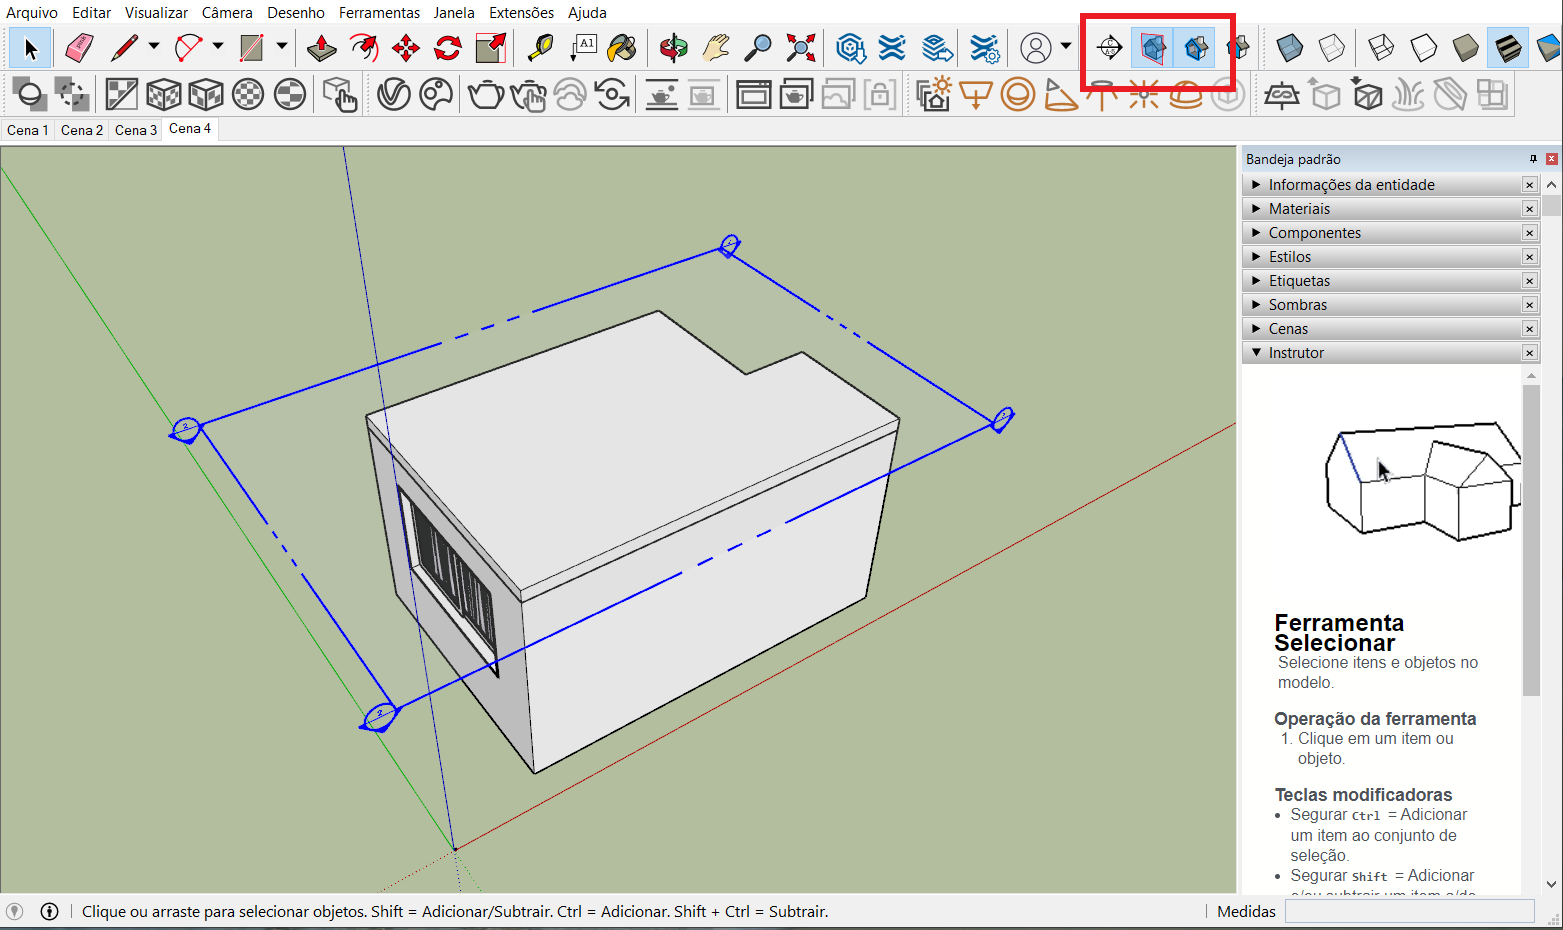Screen dimensions: 1563x930
Task: Click the user account profile icon
Action: pos(1036,48)
